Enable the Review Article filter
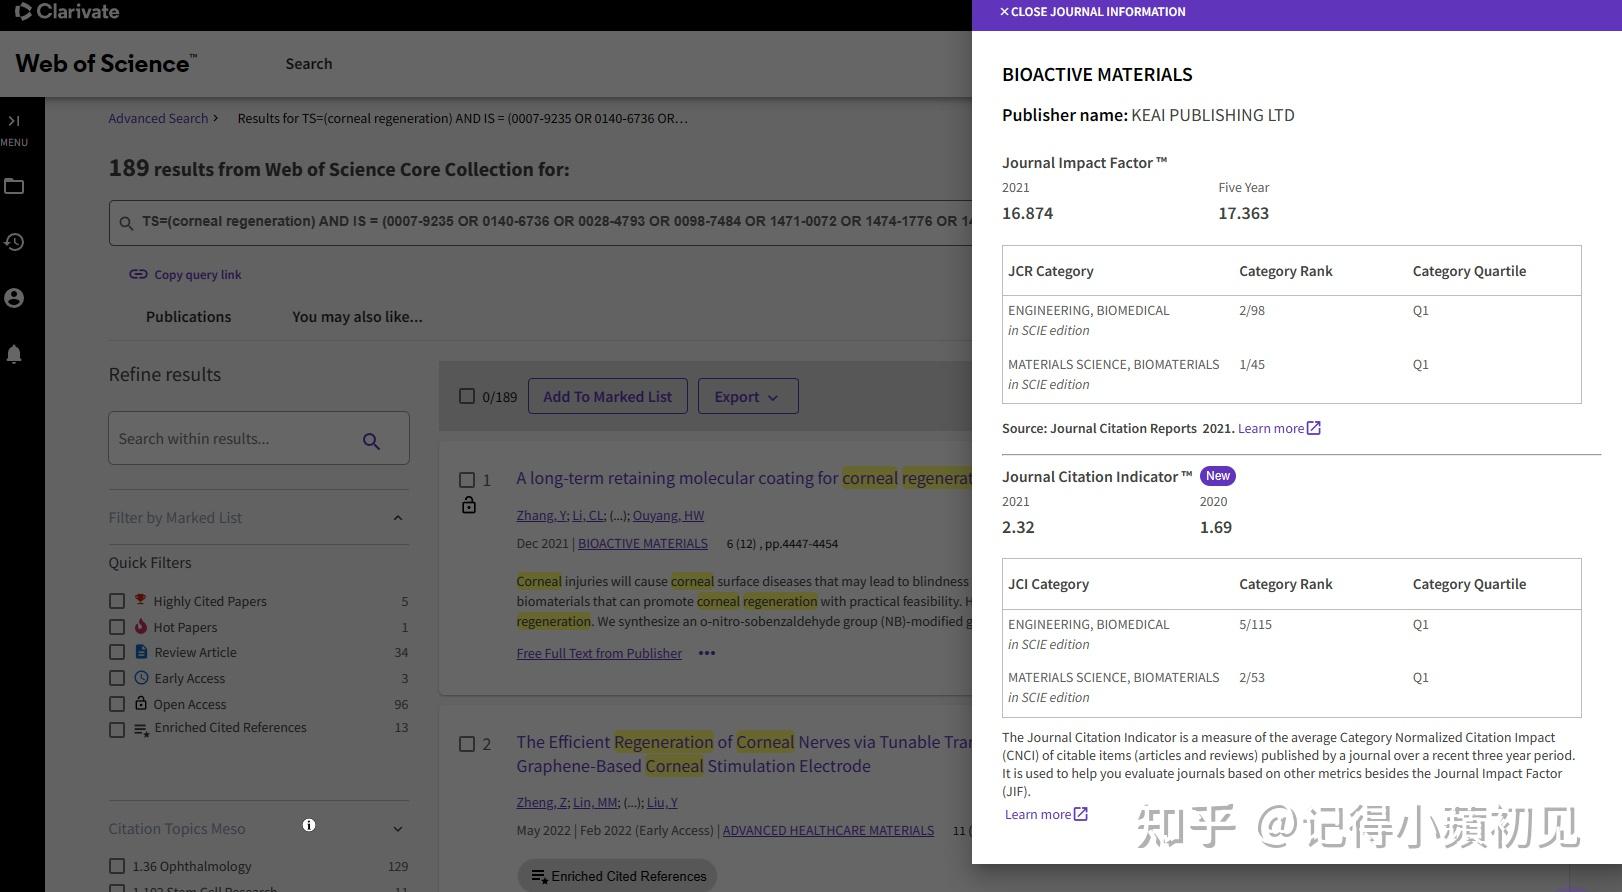1622x892 pixels. 117,652
